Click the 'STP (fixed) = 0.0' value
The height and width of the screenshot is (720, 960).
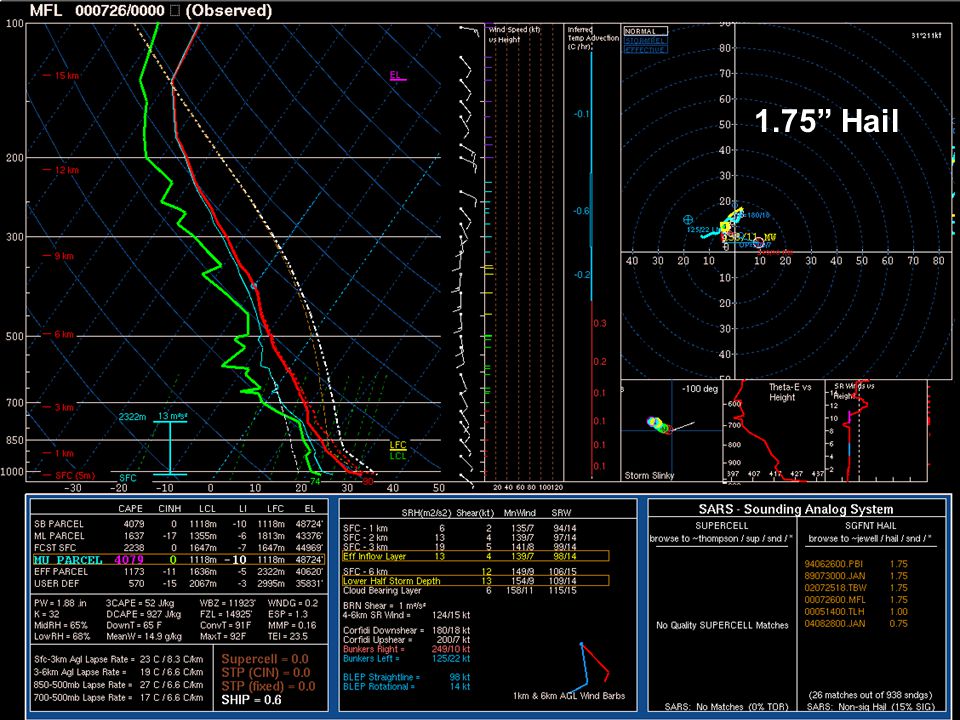pos(269,686)
